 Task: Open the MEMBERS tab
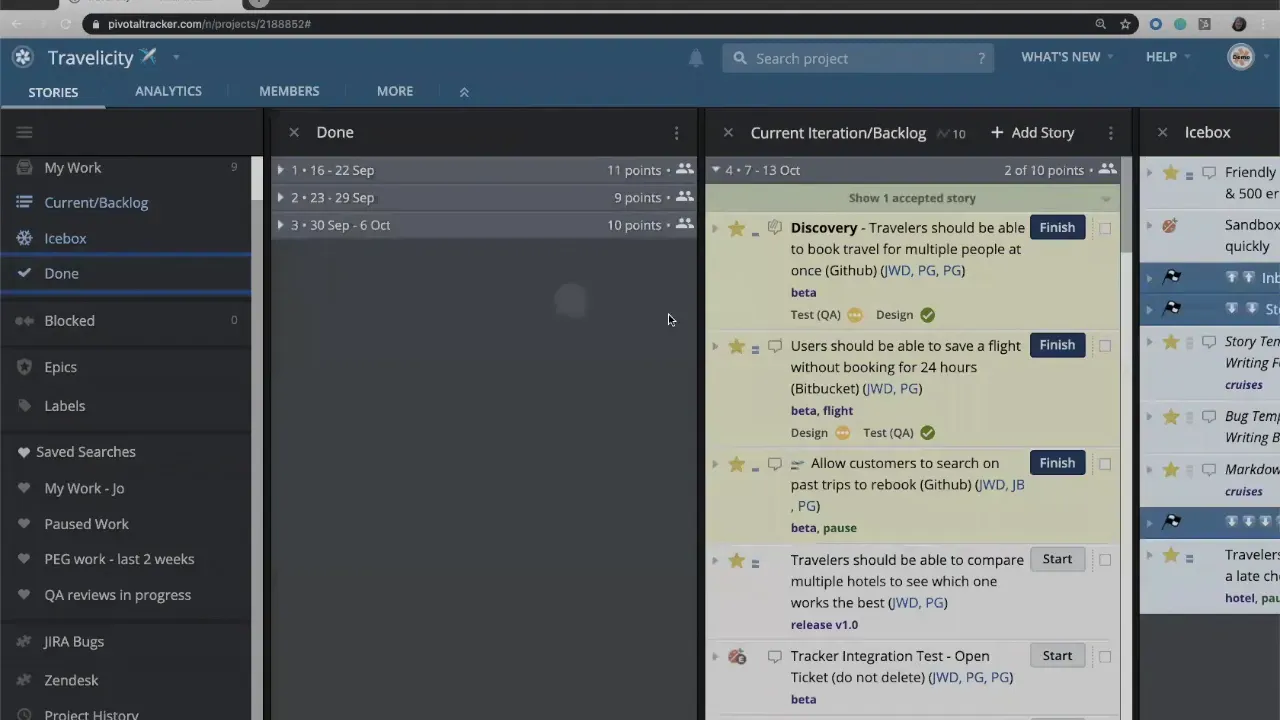click(289, 91)
